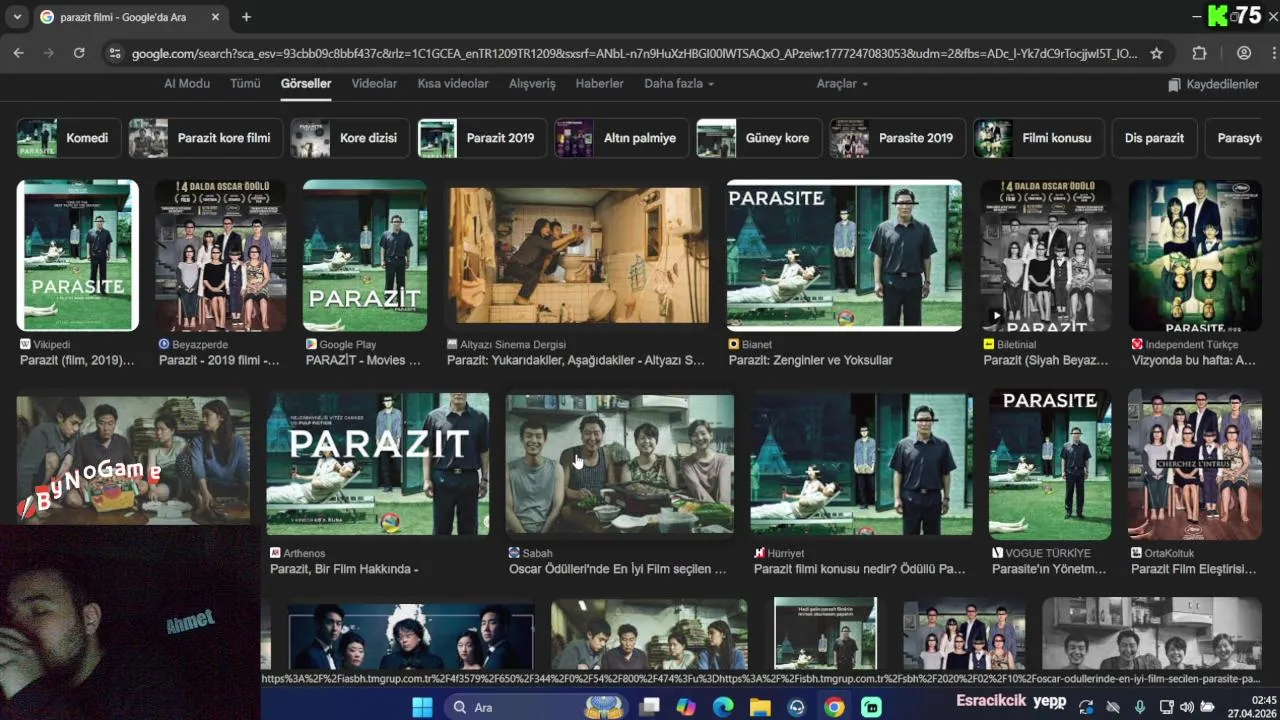Click the microphone tray icon
This screenshot has width=1280, height=720.
(1140, 707)
